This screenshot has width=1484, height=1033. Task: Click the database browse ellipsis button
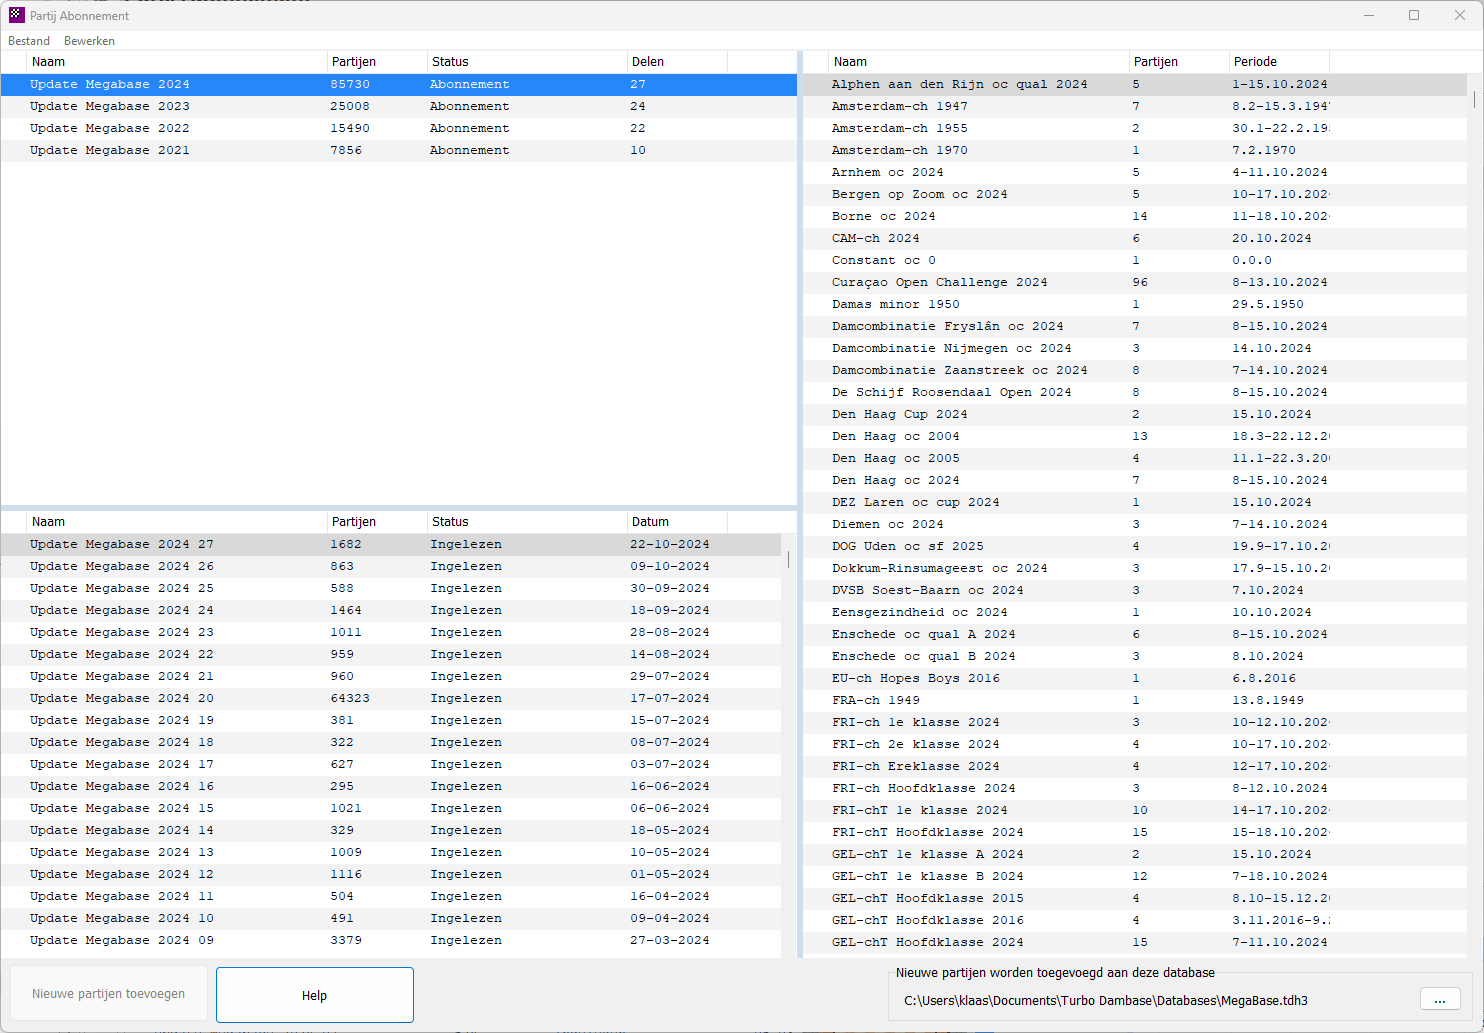(1440, 1000)
